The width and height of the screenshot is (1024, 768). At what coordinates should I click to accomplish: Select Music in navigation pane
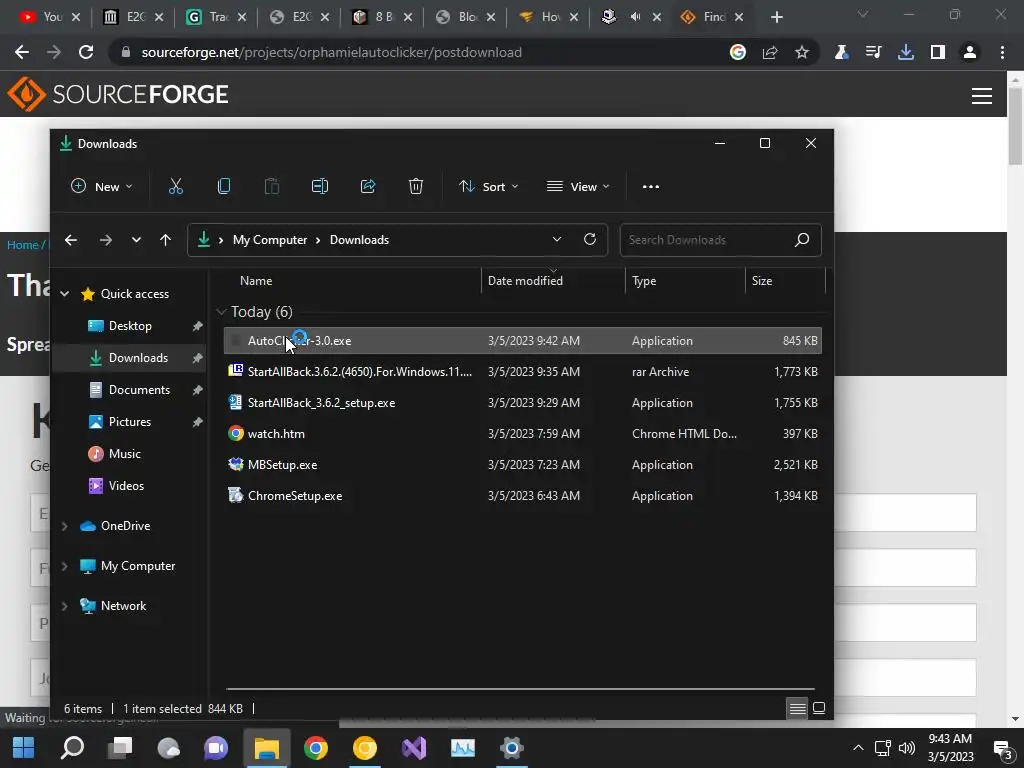[124, 454]
